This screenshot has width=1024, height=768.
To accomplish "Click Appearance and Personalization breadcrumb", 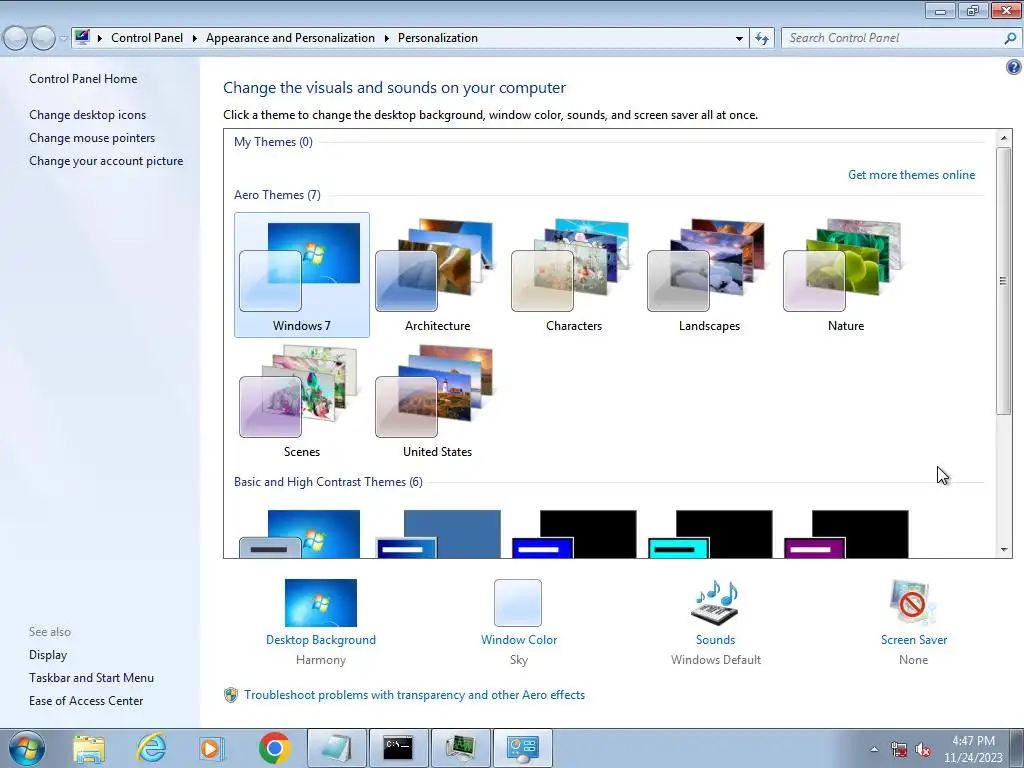I will [290, 38].
